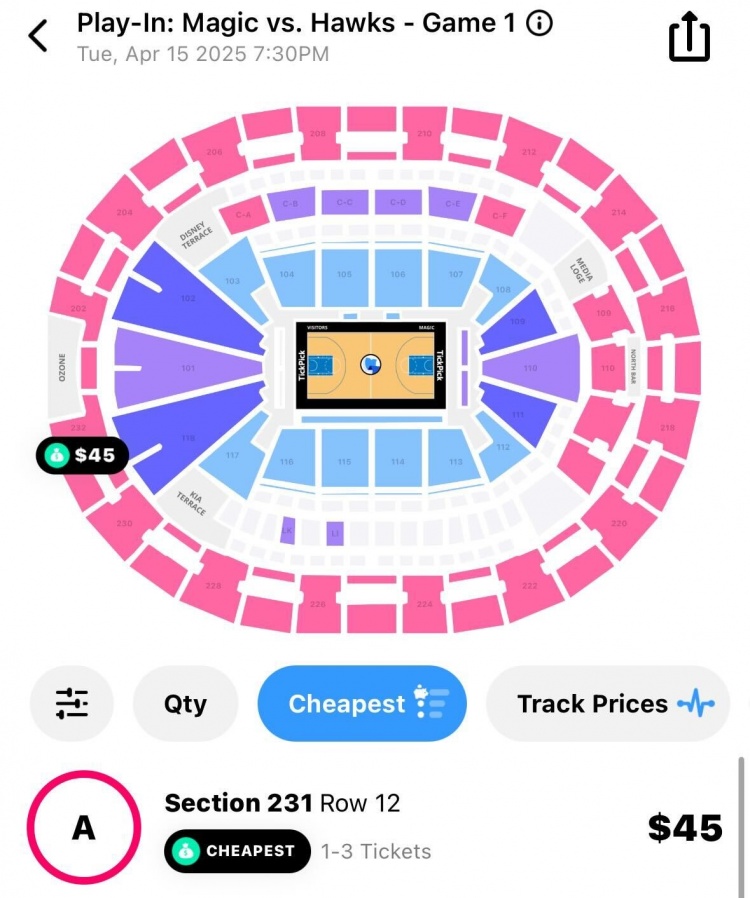Viewport: 750px width, 898px height.
Task: Choose section 115 on the map
Action: click(x=345, y=458)
